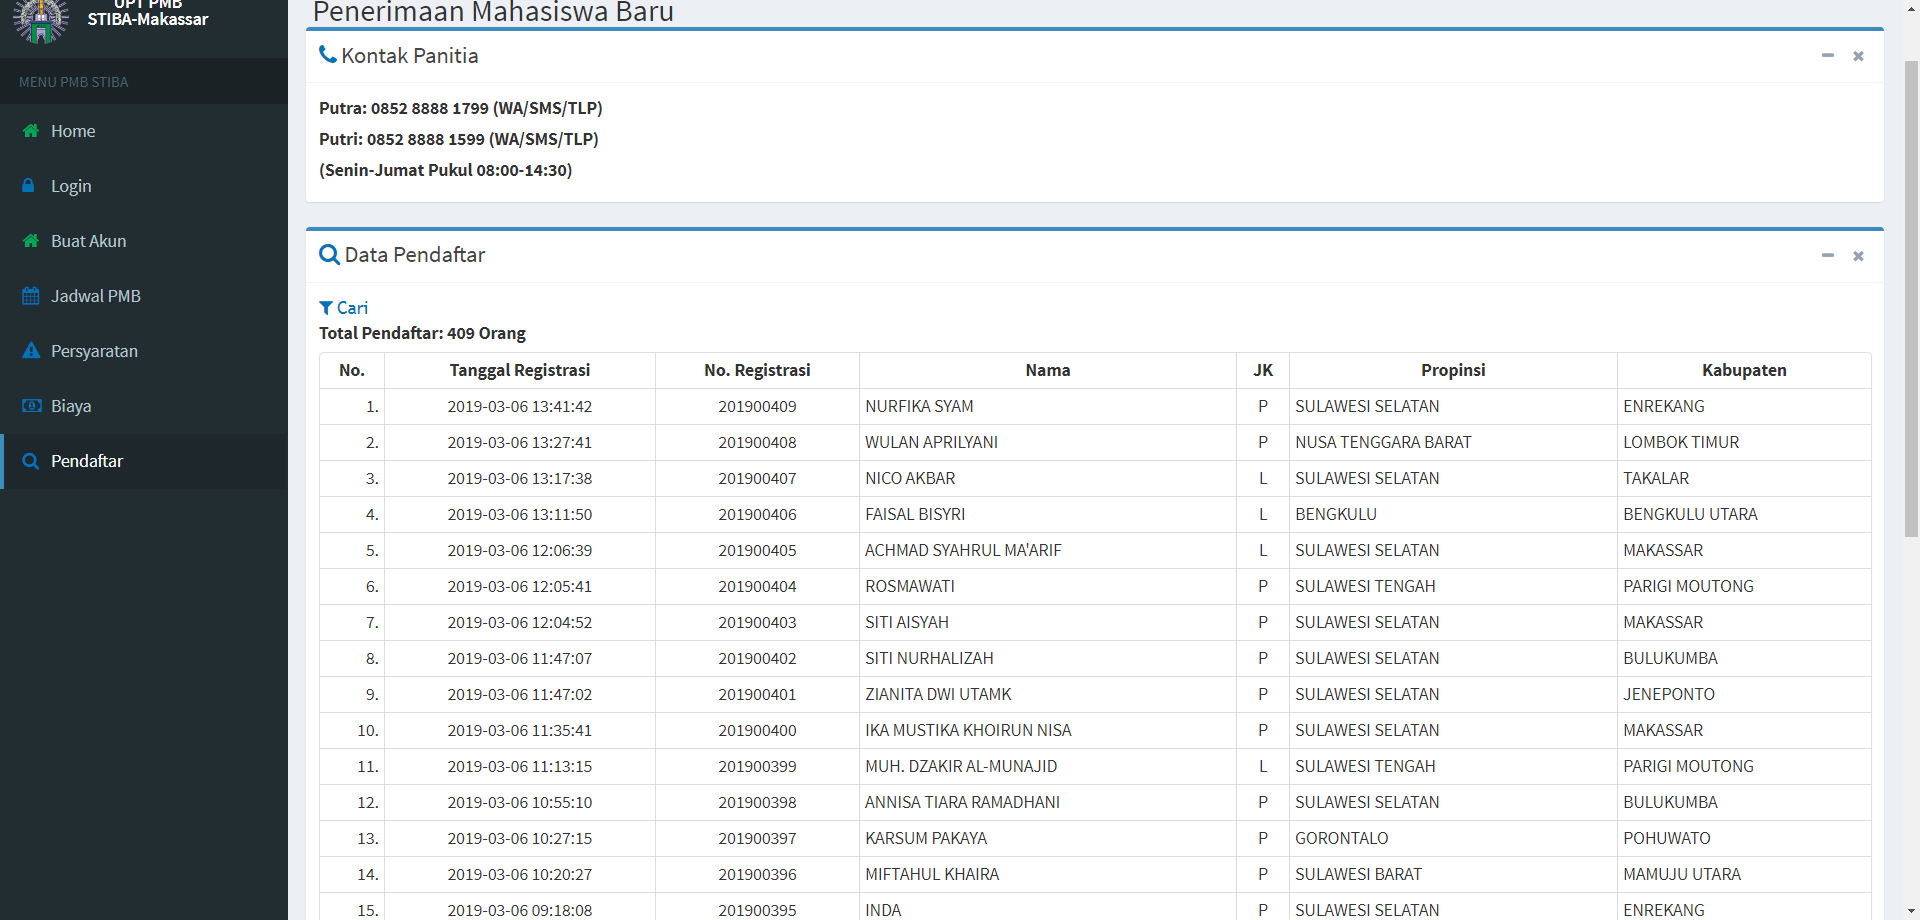Click the warning triangle icon beside Persyaratan

tap(31, 351)
